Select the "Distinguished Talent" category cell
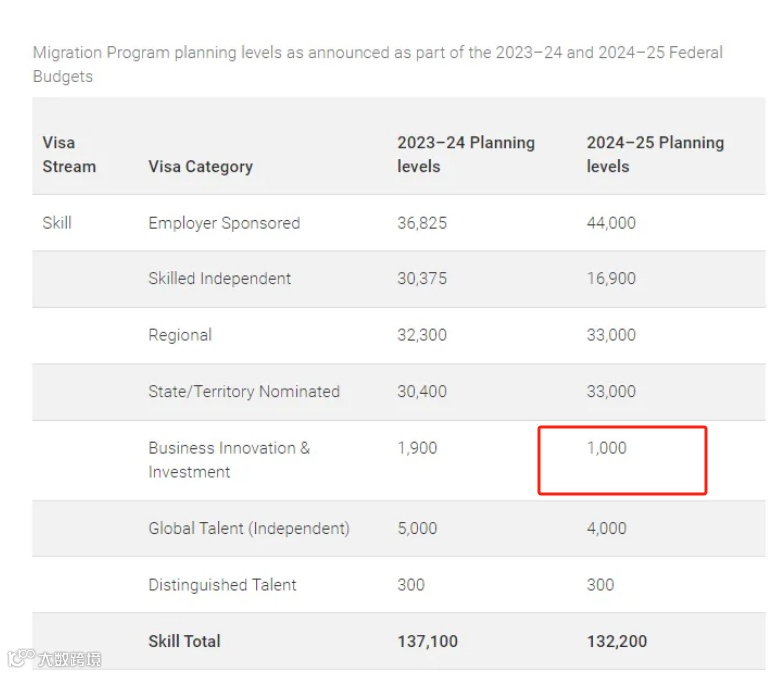Screen dimensions: 768x674 [x=222, y=585]
